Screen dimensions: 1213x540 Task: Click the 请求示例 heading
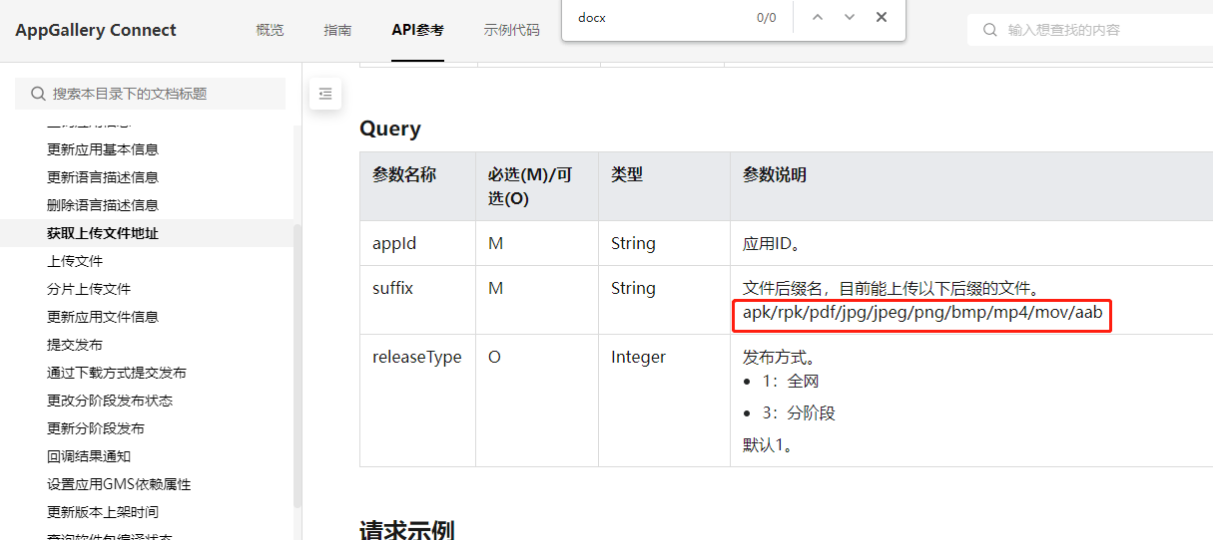[407, 529]
